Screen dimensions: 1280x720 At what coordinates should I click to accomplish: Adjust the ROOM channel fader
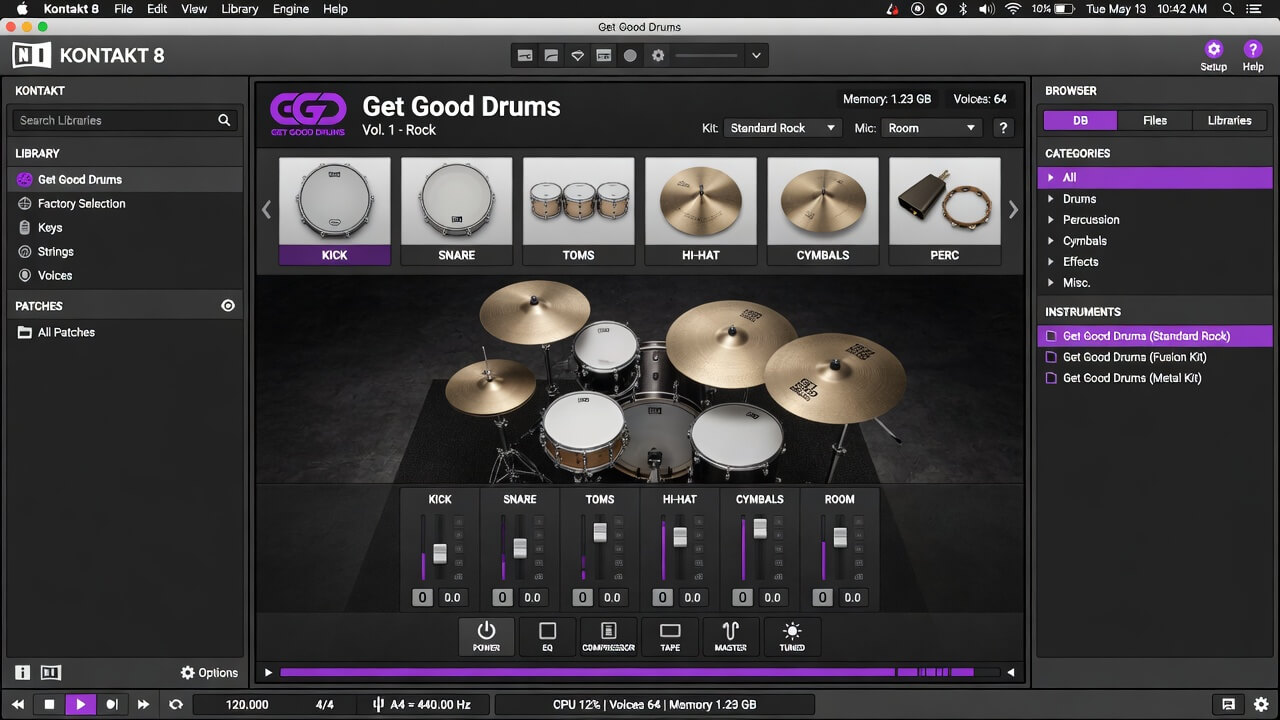tap(840, 537)
